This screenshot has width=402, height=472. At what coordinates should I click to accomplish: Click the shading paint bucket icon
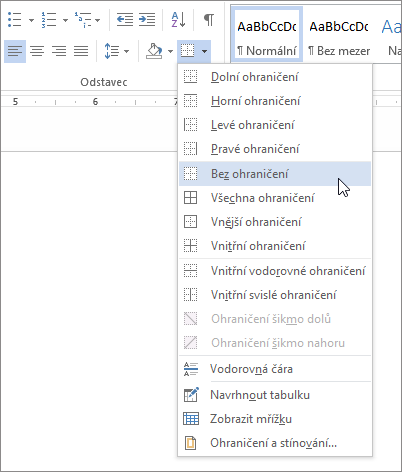[154, 51]
